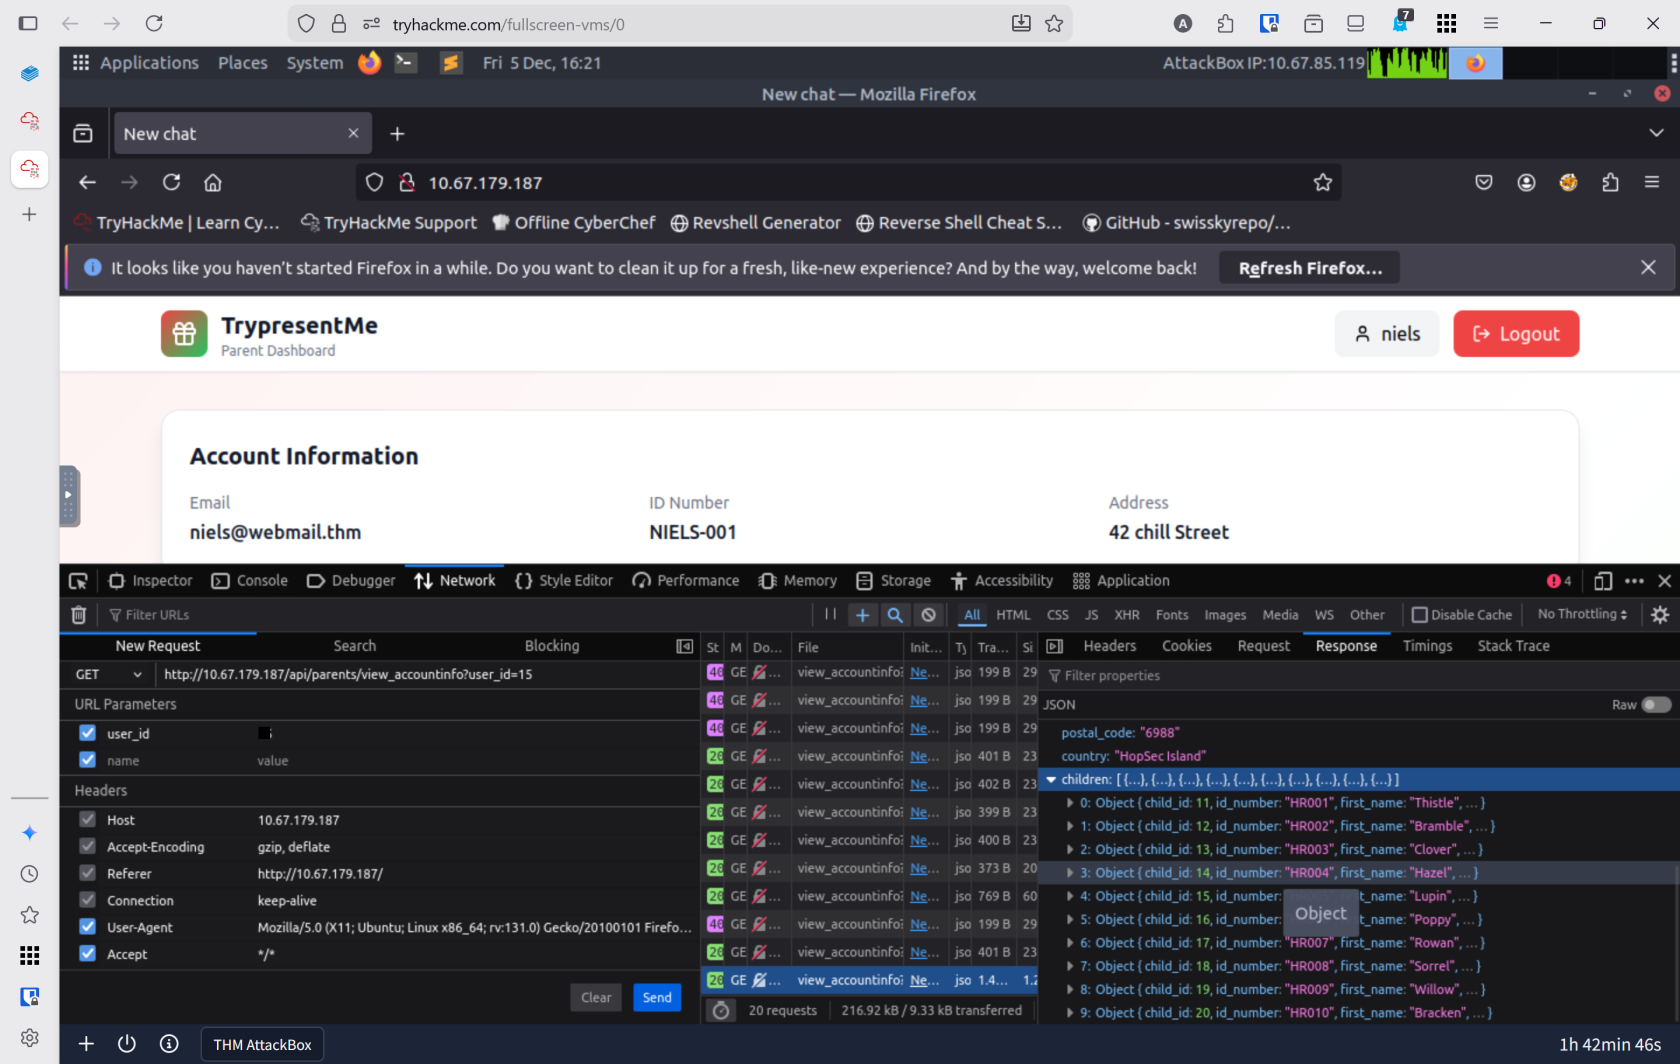The height and width of the screenshot is (1064, 1680).
Task: Switch on Raw response toggle
Action: click(1656, 705)
